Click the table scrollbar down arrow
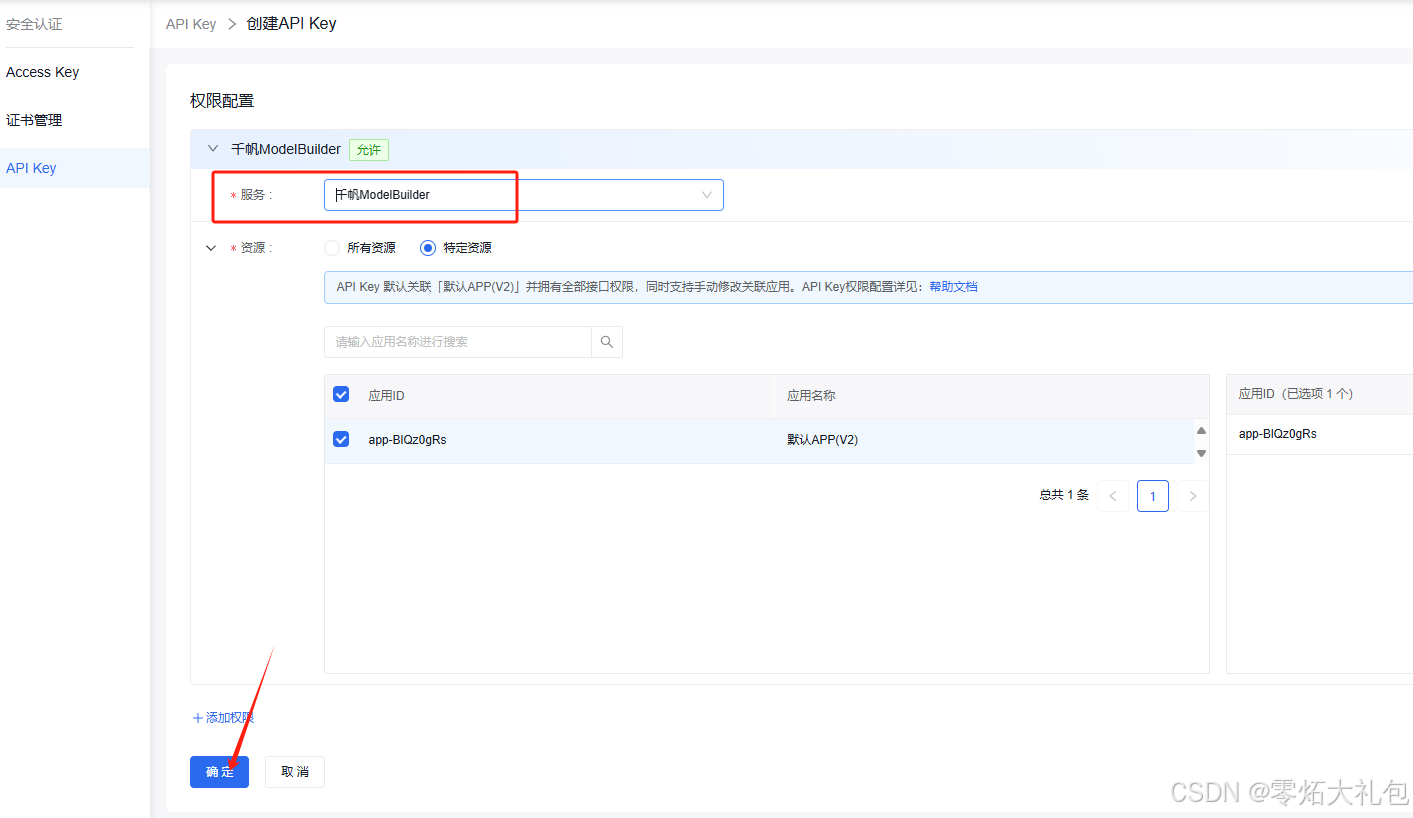Image resolution: width=1413 pixels, height=818 pixels. [x=1202, y=453]
